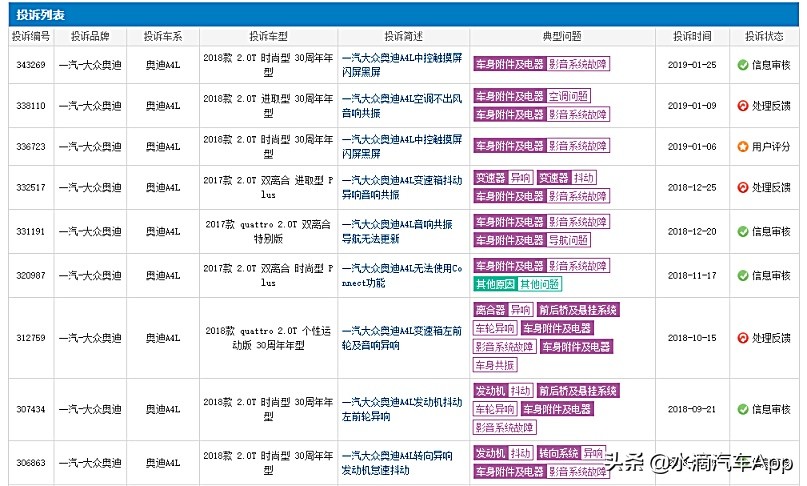Click orange star icon for complaint 336723

tap(742, 147)
